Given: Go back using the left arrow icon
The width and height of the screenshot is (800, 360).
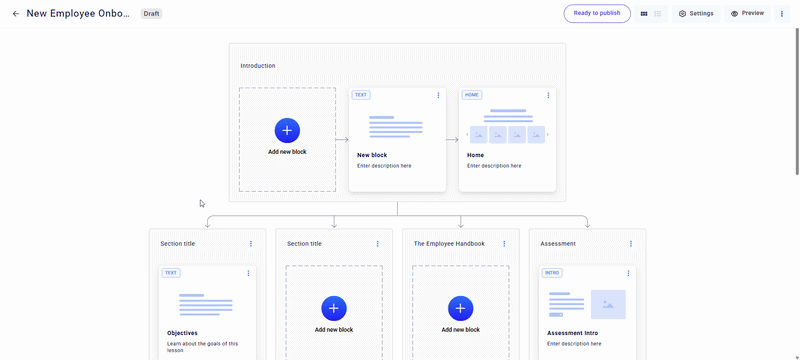Looking at the screenshot, I should point(16,14).
